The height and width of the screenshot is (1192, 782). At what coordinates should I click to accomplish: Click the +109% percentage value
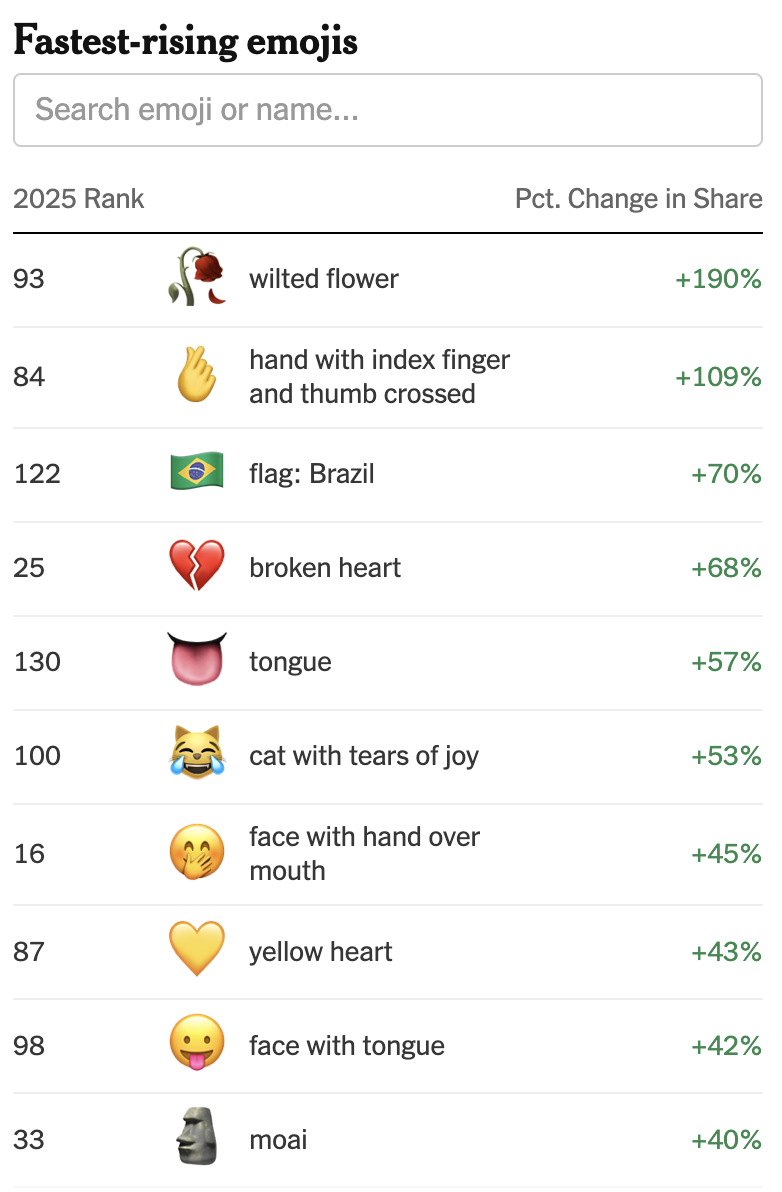[718, 376]
